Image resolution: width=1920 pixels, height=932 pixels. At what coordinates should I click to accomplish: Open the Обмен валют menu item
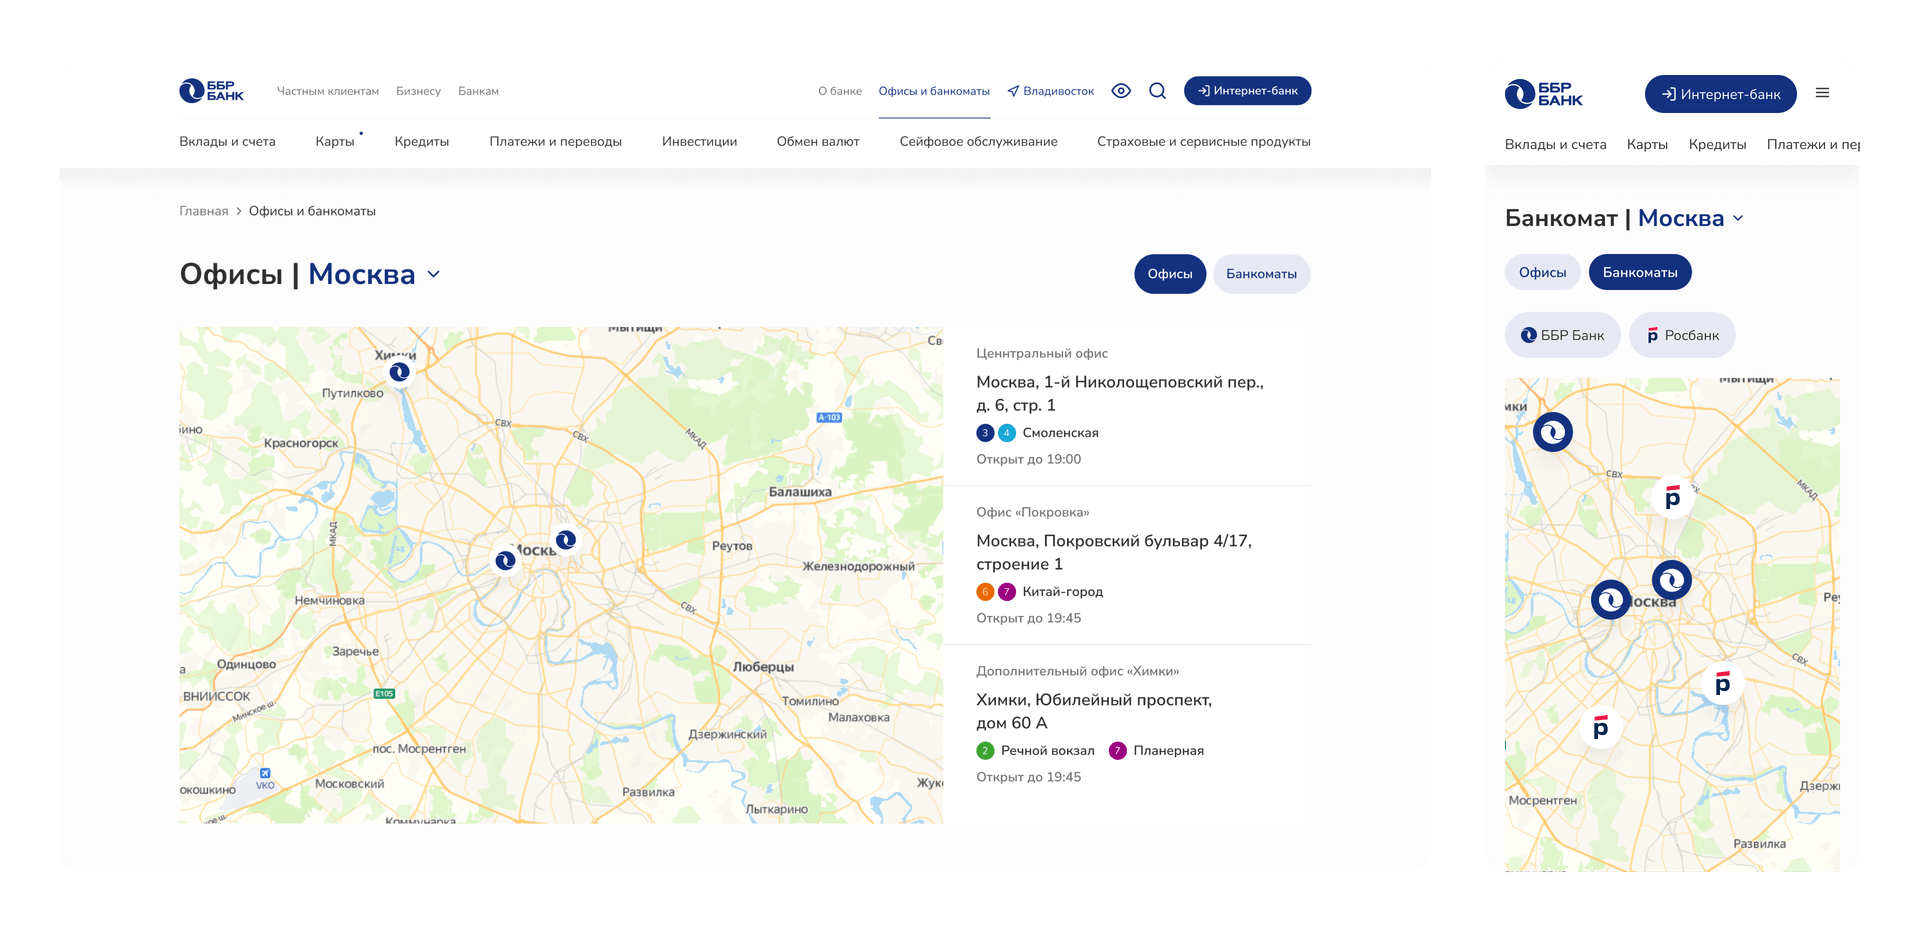pyautogui.click(x=817, y=141)
